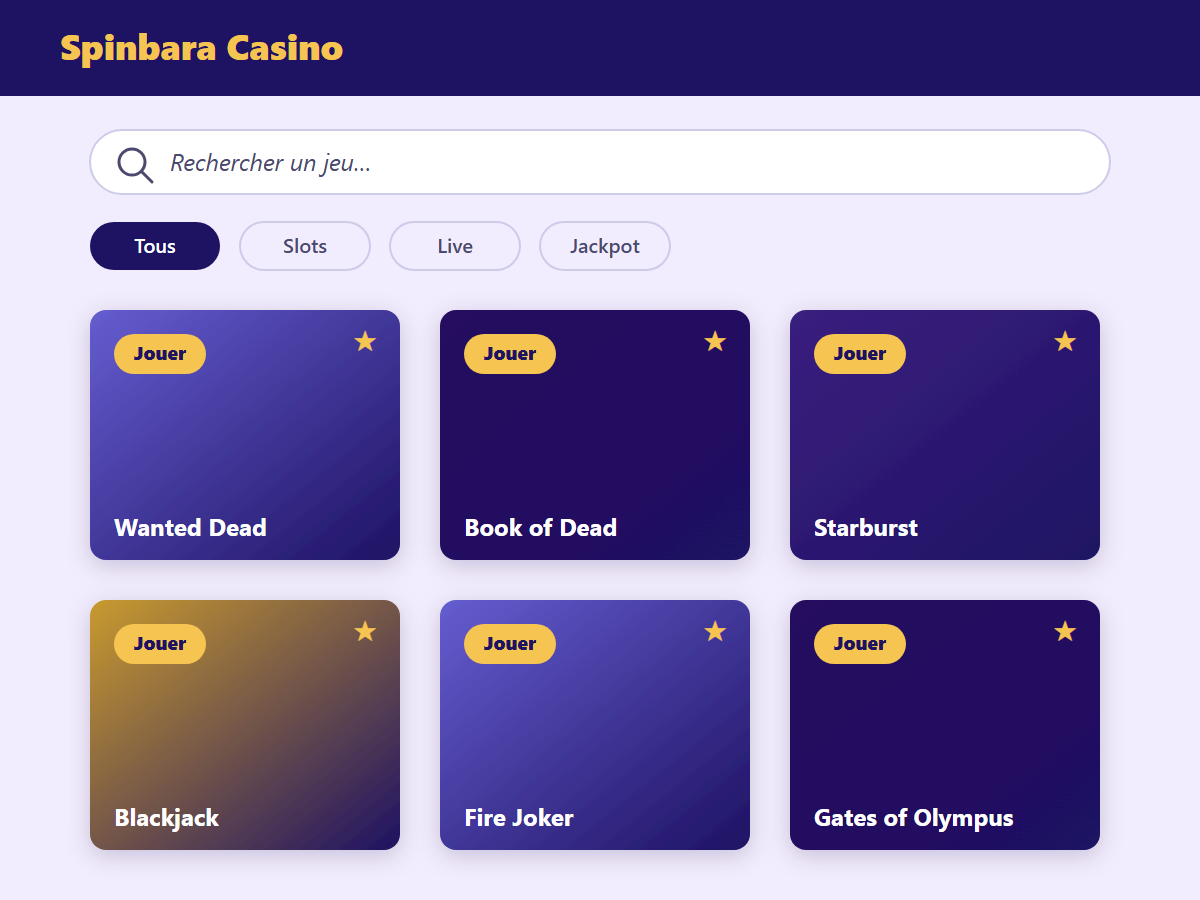Screen dimensions: 1200x900
Task: Open the Blackjack game thumbnail
Action: tap(245, 725)
